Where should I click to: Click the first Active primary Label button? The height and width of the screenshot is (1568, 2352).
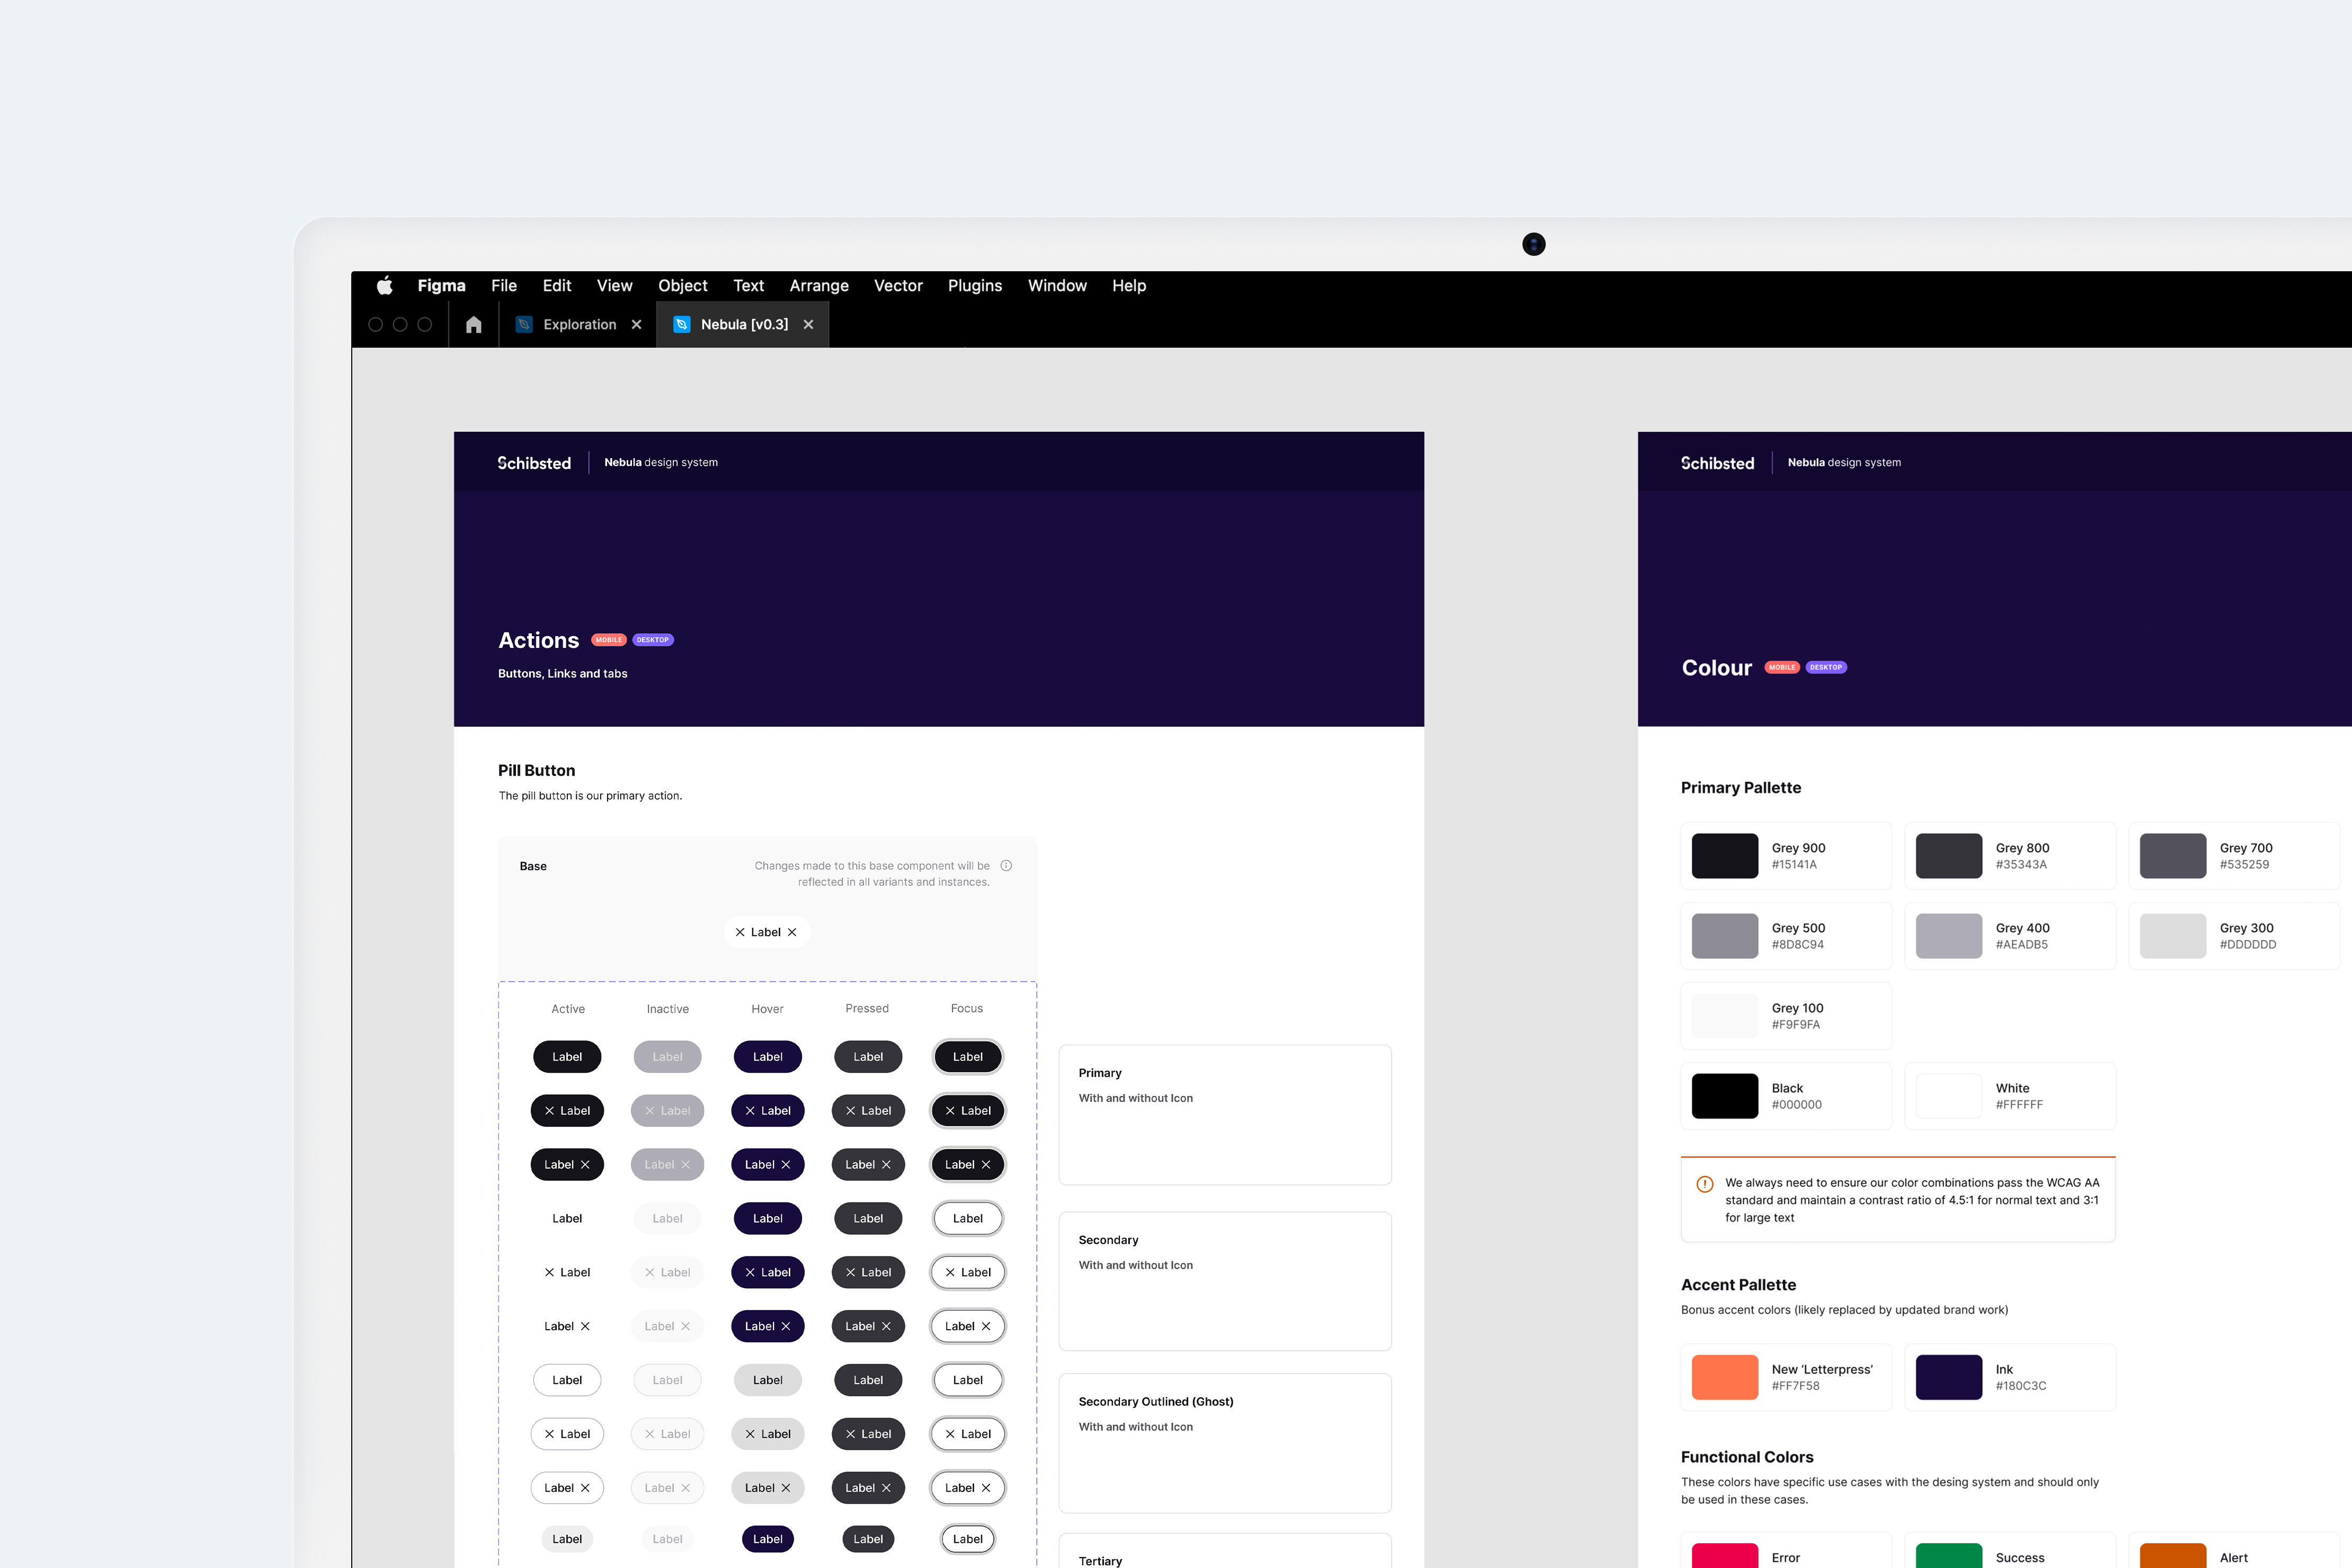coord(567,1057)
